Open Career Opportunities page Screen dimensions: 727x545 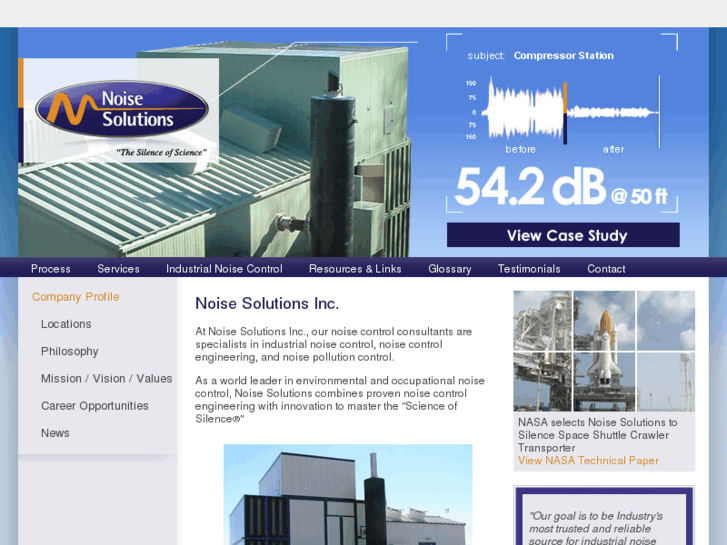coord(95,406)
